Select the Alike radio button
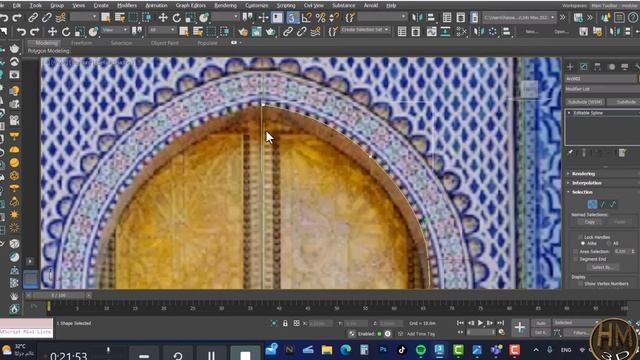The image size is (640, 360). 583,243
